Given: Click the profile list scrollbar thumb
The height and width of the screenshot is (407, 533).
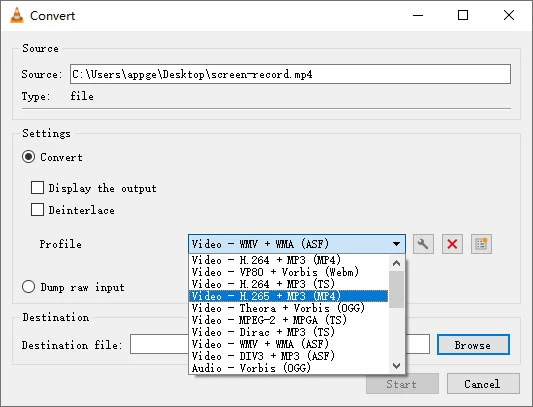Looking at the screenshot, I should (396, 289).
